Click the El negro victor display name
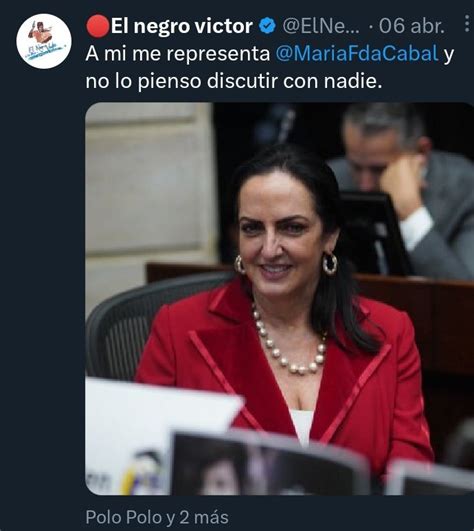474x531 pixels. (x=182, y=26)
